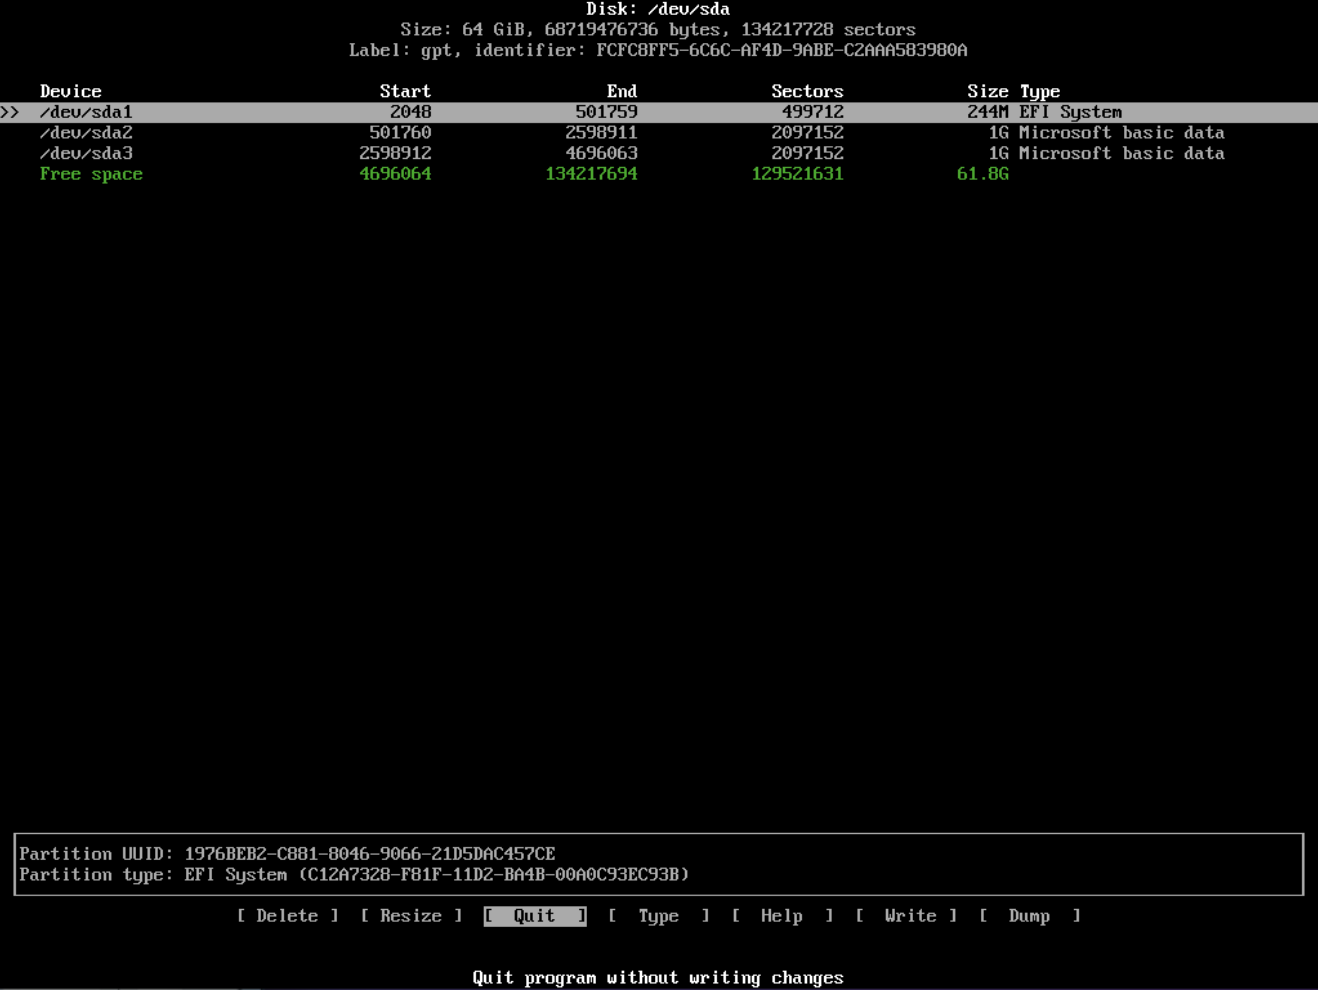Click the Quit program hint text

point(658,978)
